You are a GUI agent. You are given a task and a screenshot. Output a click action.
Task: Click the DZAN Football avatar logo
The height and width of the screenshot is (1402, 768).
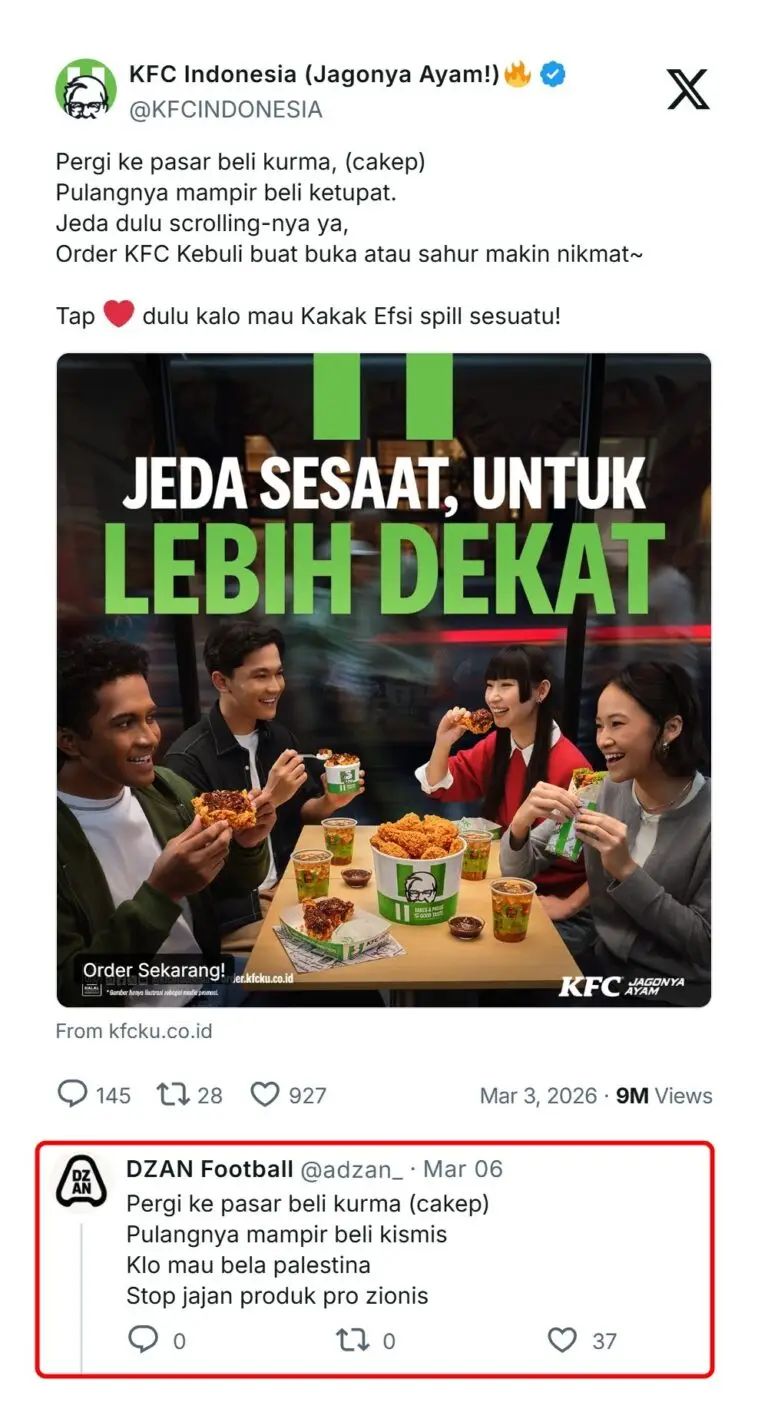point(82,1181)
